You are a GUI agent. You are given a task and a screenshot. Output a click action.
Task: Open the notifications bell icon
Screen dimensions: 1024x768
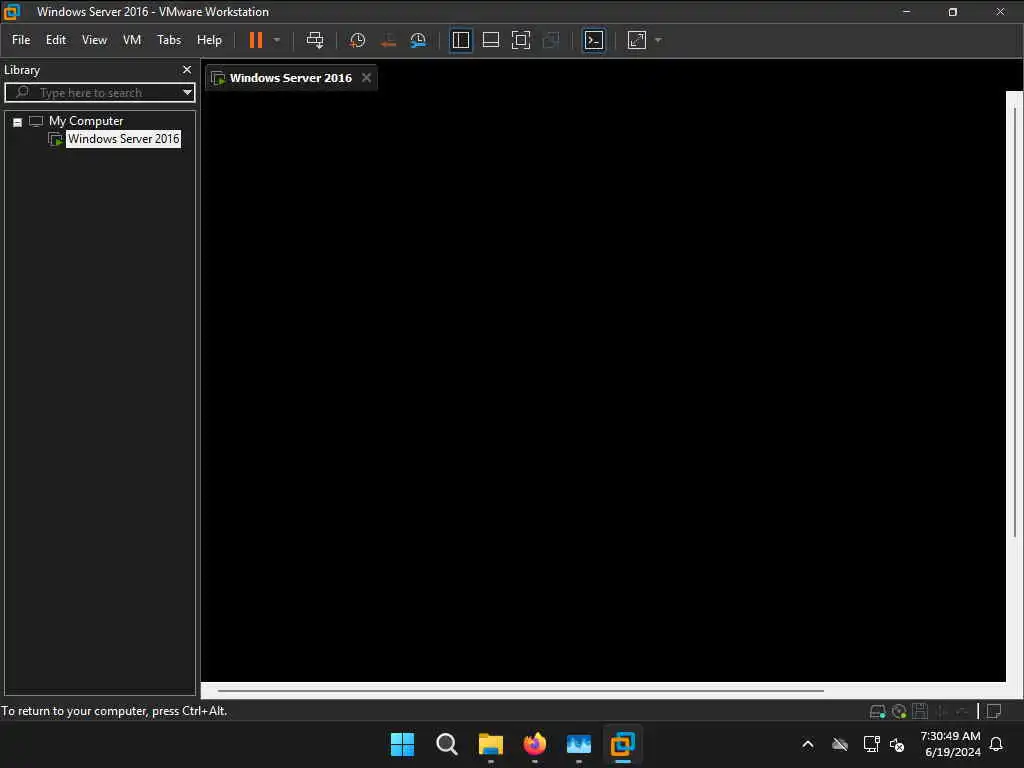[997, 744]
